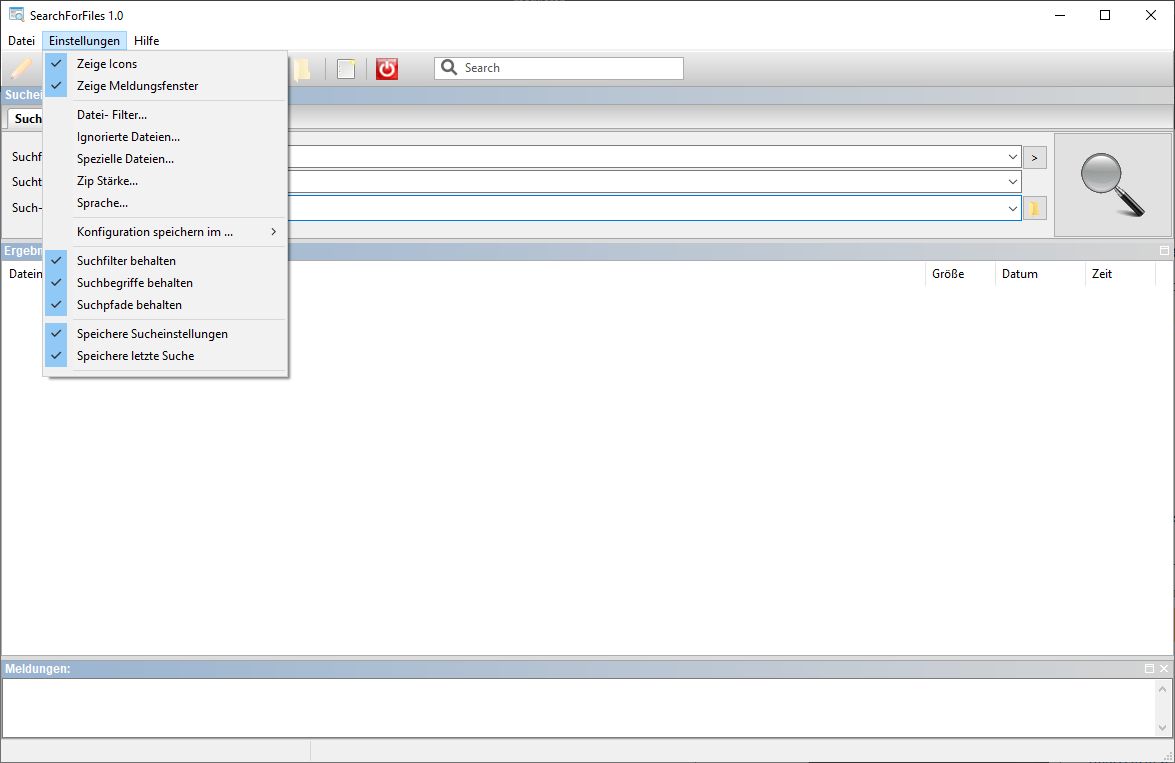Click the red power exit icon
The width and height of the screenshot is (1175, 763).
point(387,68)
